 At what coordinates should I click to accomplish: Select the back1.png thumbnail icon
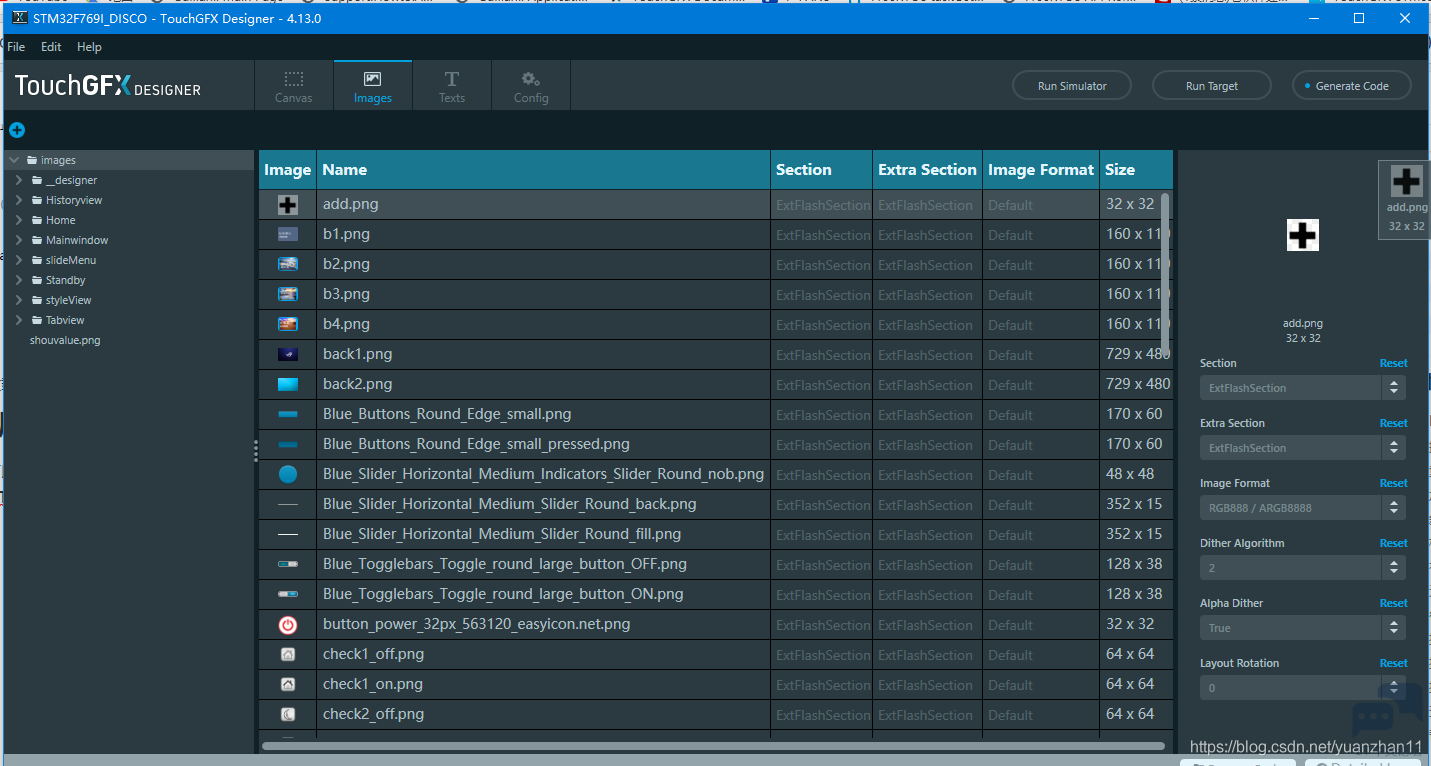288,354
